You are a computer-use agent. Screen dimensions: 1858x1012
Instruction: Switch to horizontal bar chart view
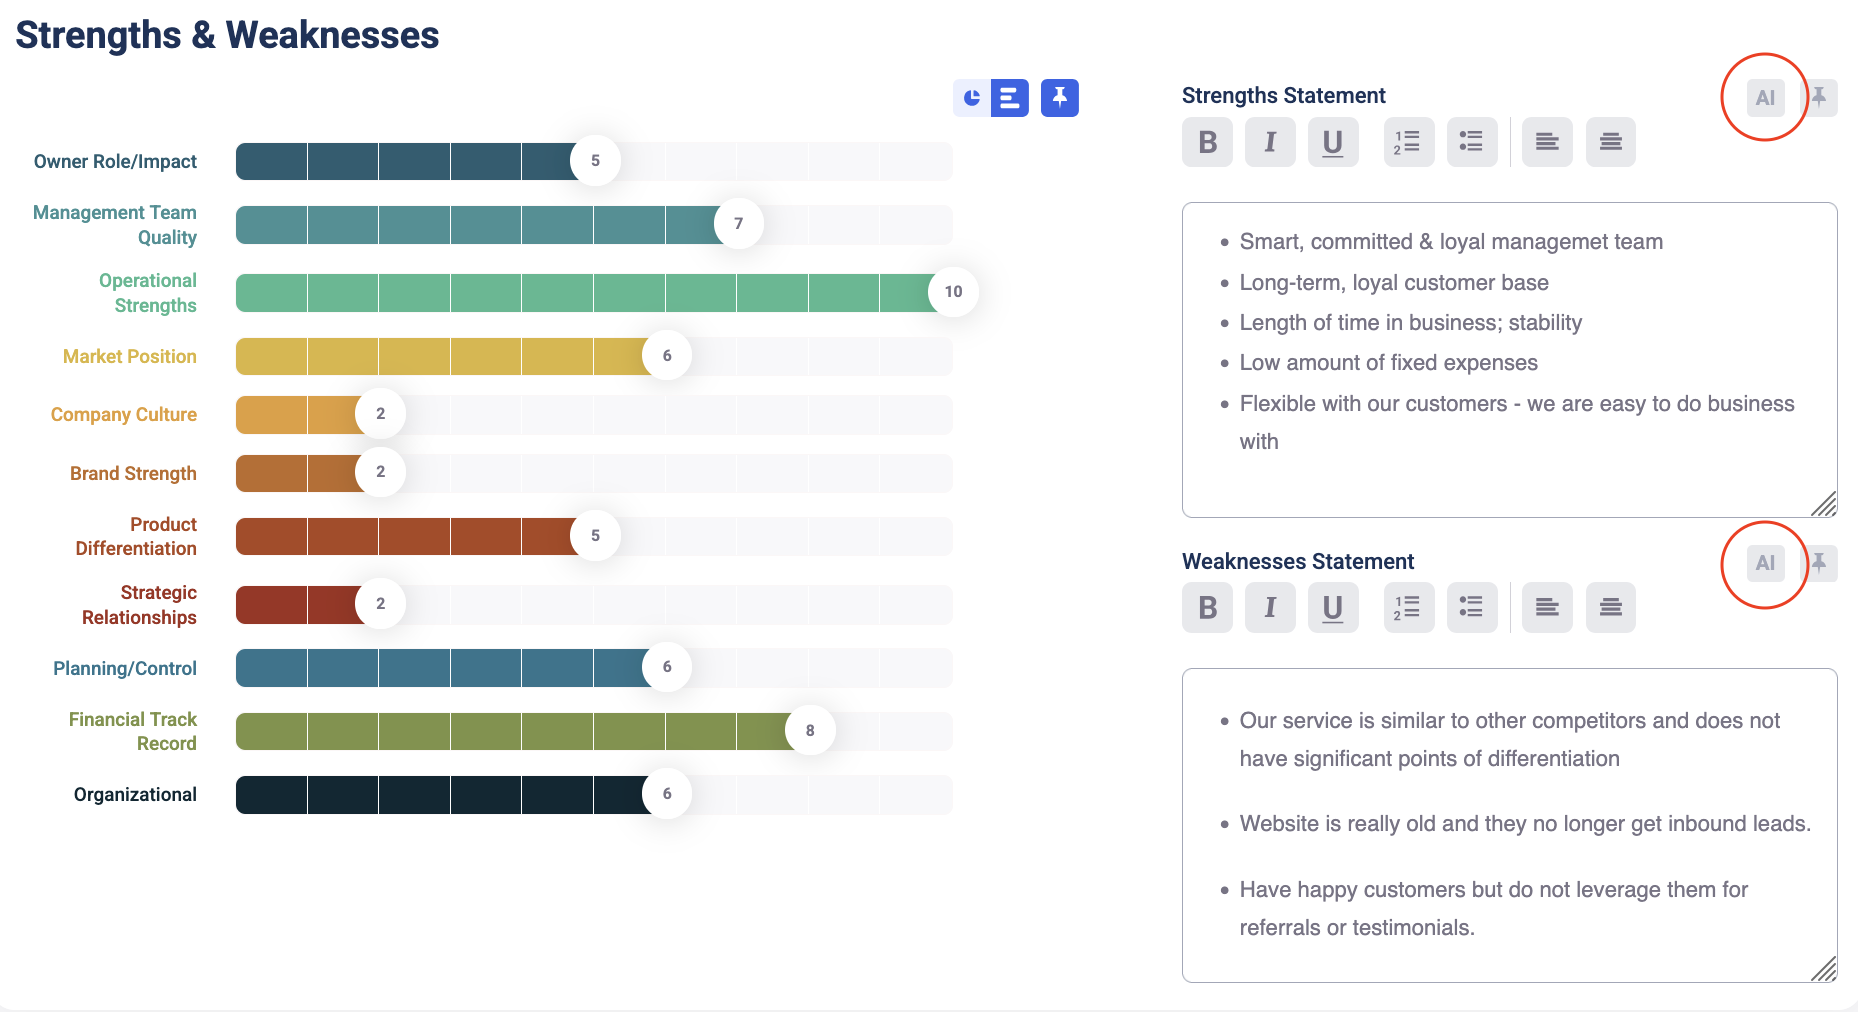1009,98
